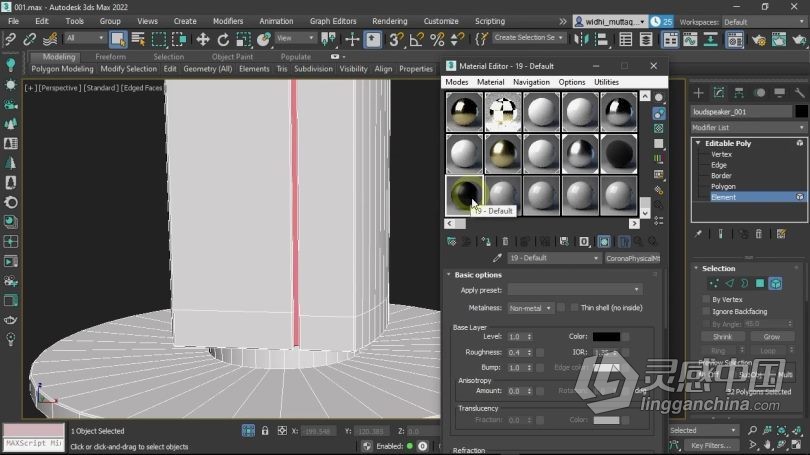
Task: Toggle selection lock in status bar
Action: 265,431
